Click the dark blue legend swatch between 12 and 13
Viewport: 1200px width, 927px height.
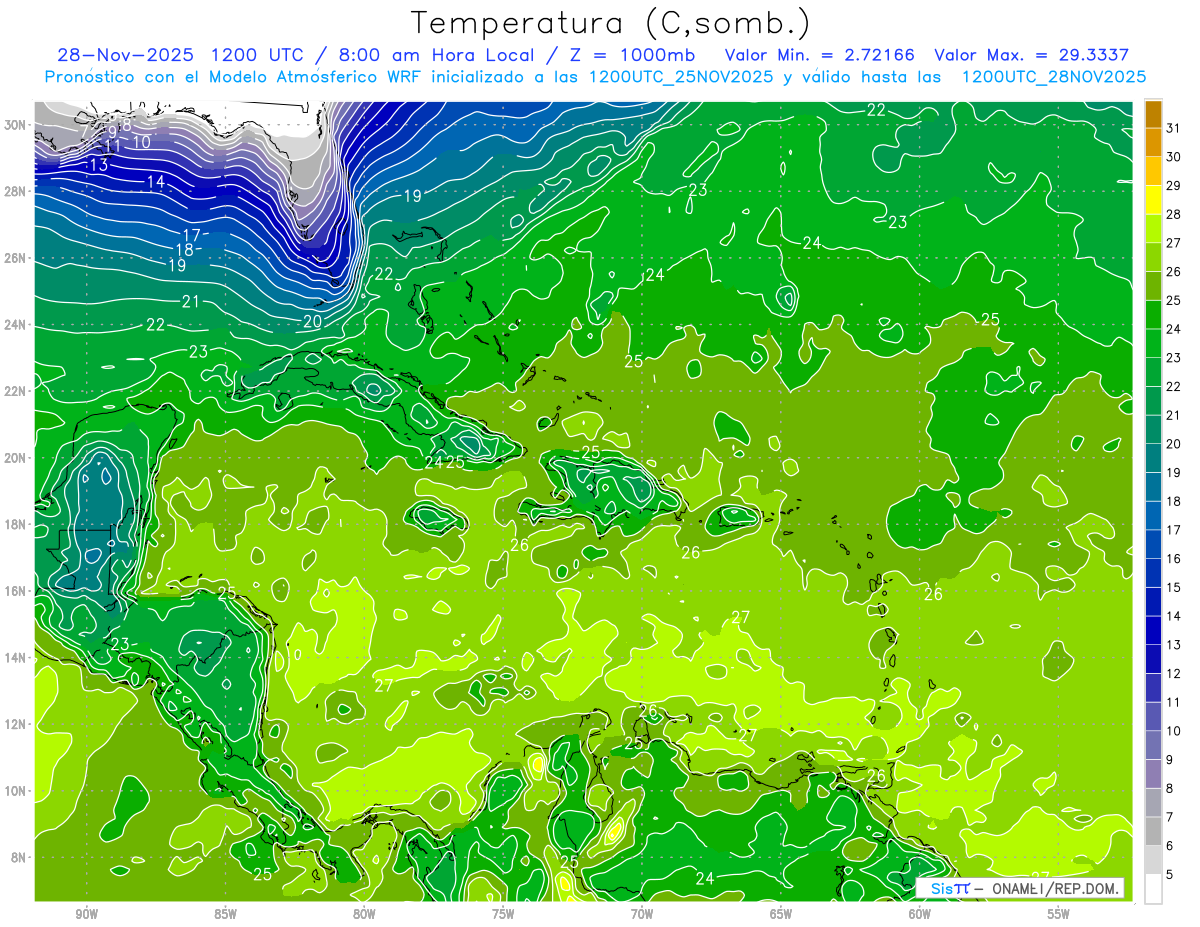click(1154, 659)
